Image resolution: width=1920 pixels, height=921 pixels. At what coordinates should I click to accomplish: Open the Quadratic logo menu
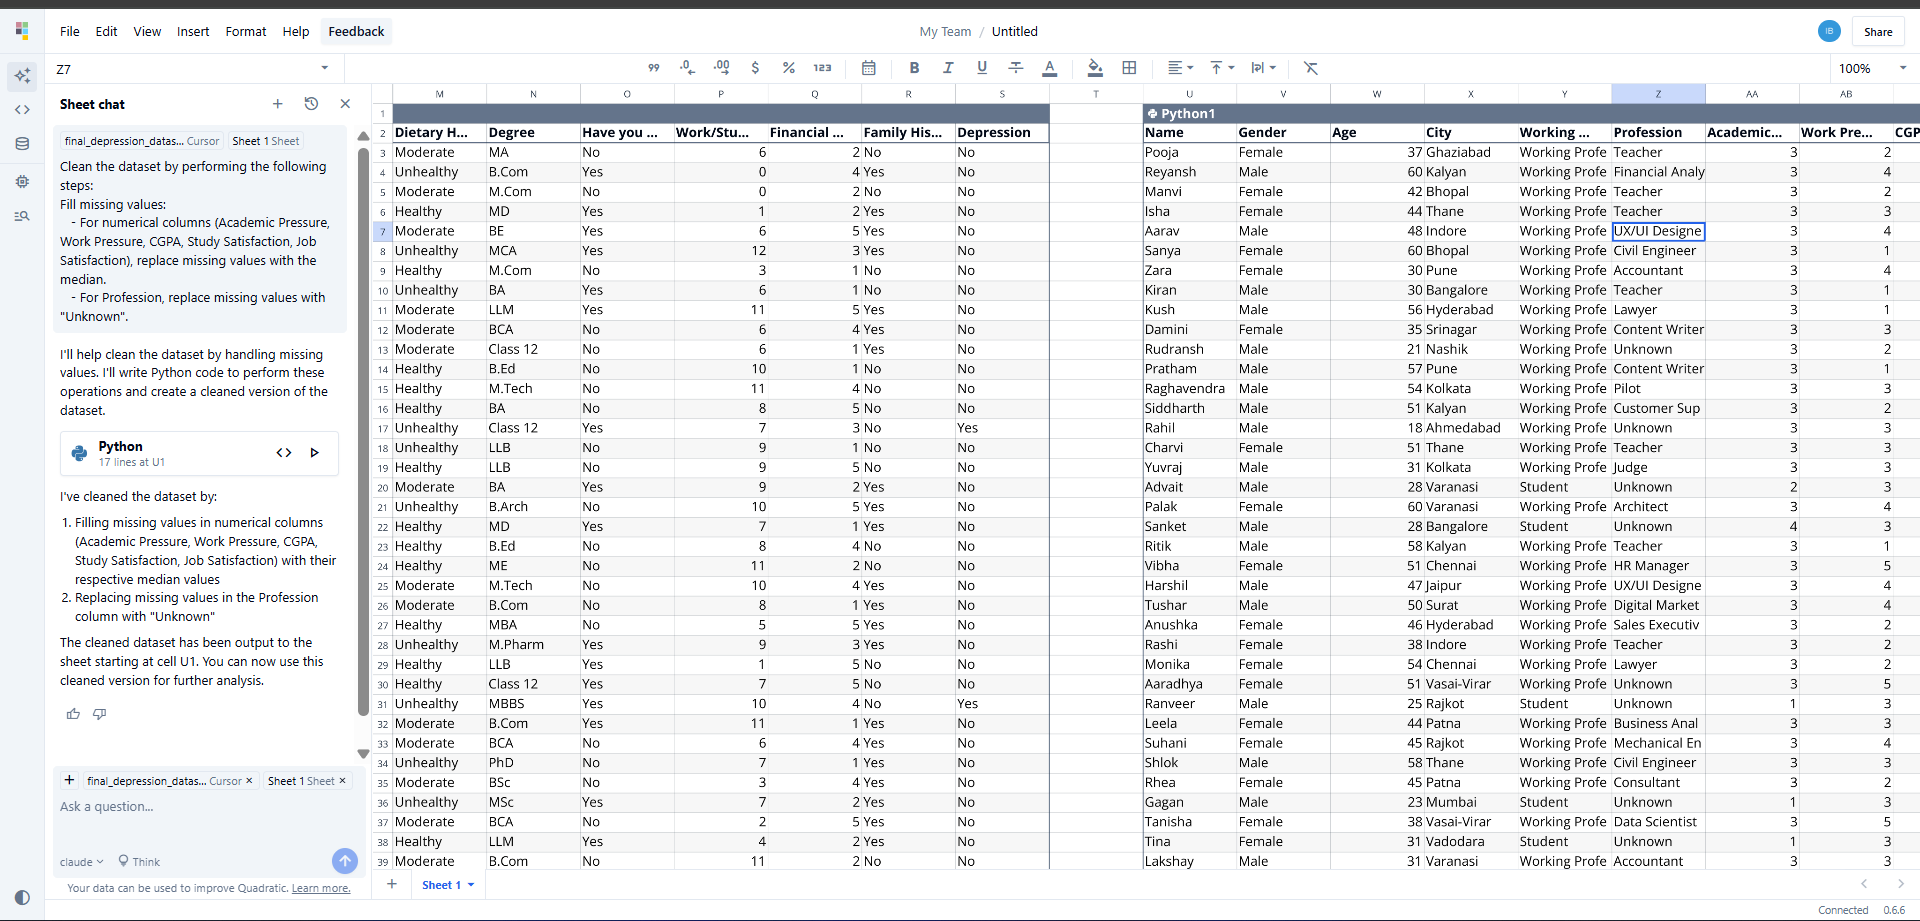[22, 31]
